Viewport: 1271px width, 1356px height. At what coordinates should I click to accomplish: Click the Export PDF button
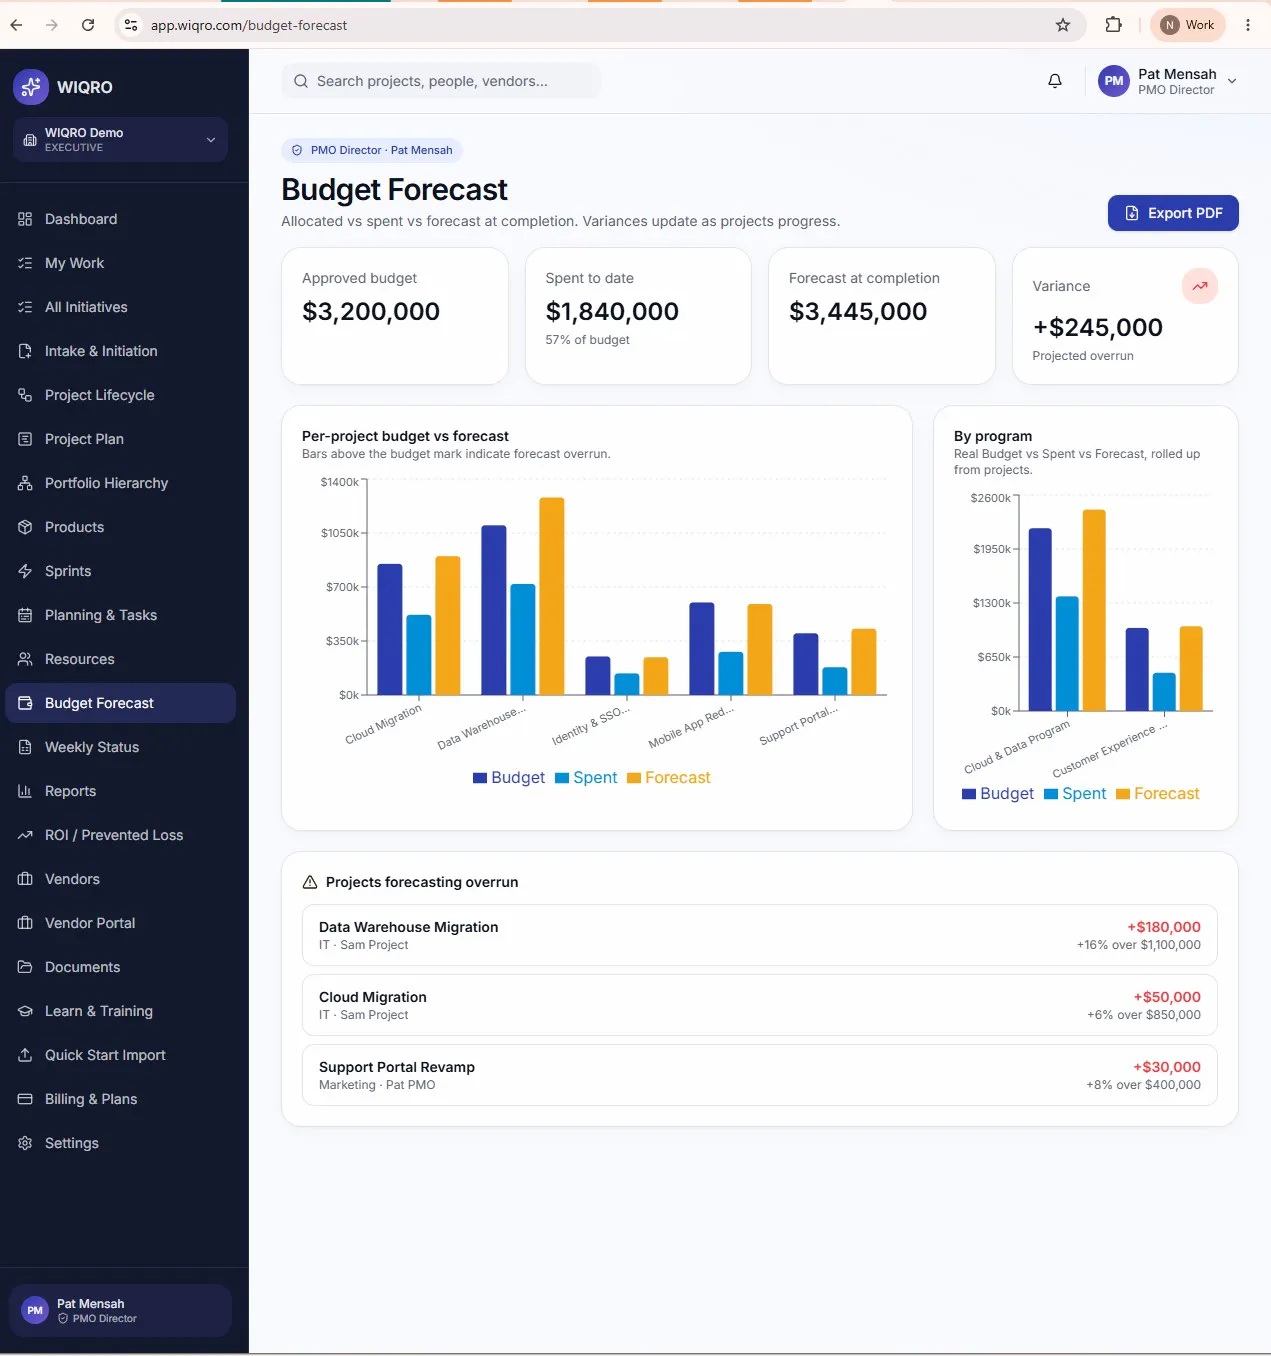1173,213
